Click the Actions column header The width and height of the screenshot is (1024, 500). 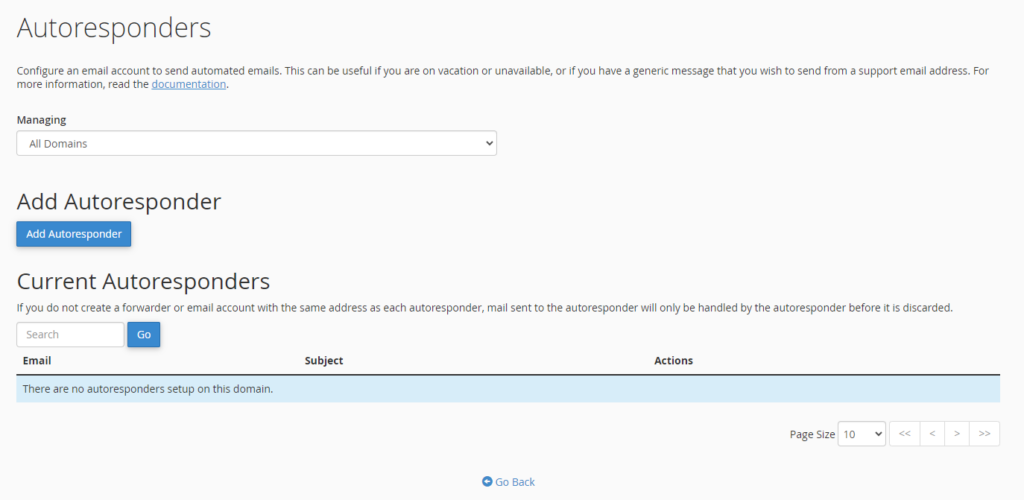tap(673, 360)
